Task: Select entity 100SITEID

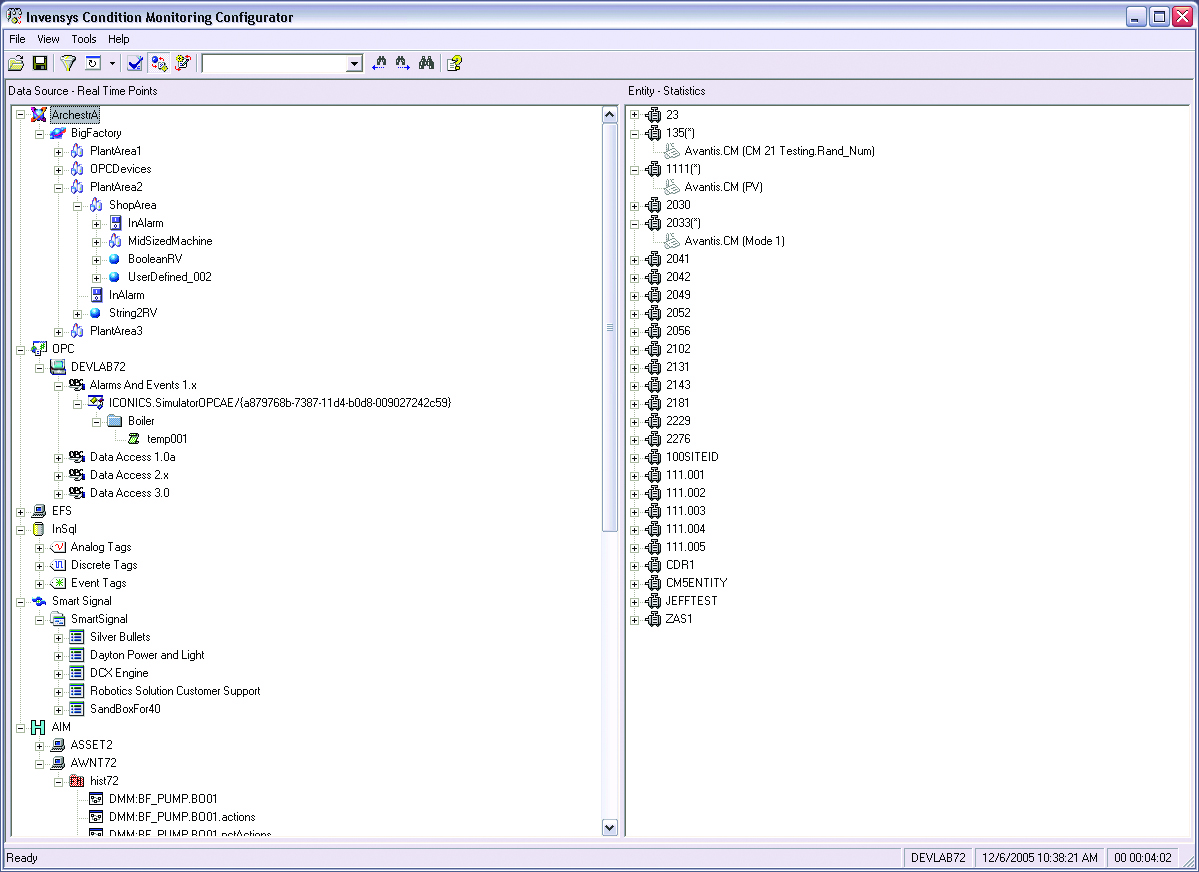Action: pos(692,457)
